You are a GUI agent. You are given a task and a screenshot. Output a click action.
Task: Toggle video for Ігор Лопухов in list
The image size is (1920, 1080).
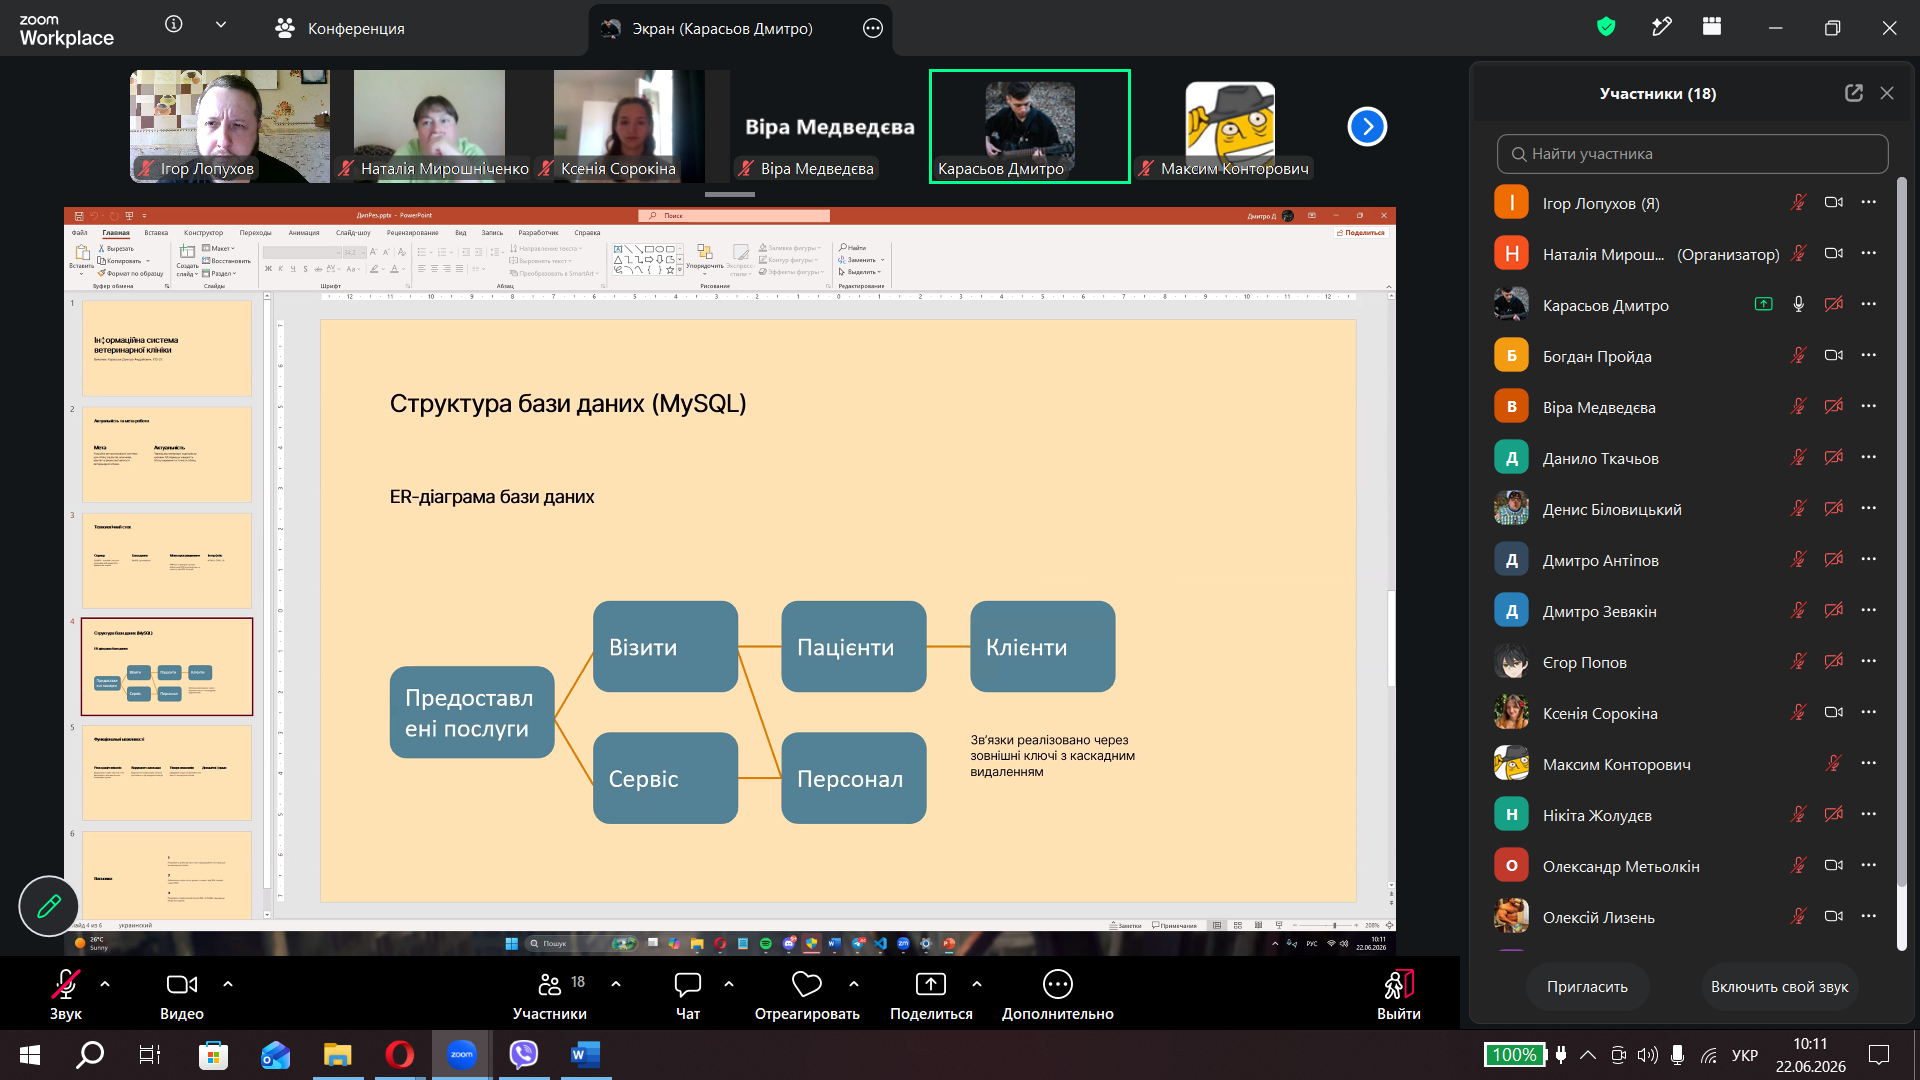(1833, 203)
